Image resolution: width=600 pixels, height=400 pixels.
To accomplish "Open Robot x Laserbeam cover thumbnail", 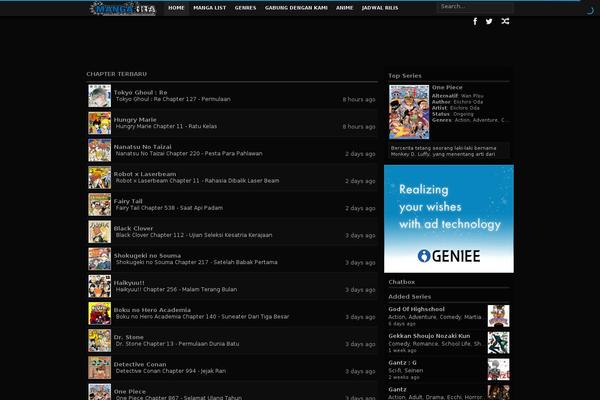I will click(x=99, y=177).
